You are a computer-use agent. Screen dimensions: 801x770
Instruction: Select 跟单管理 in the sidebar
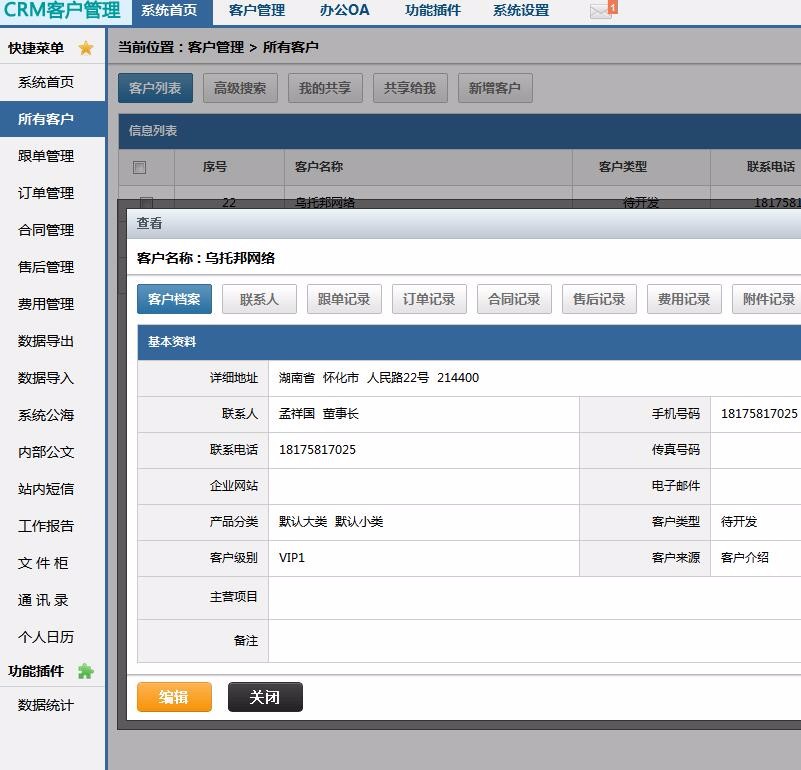coord(44,156)
